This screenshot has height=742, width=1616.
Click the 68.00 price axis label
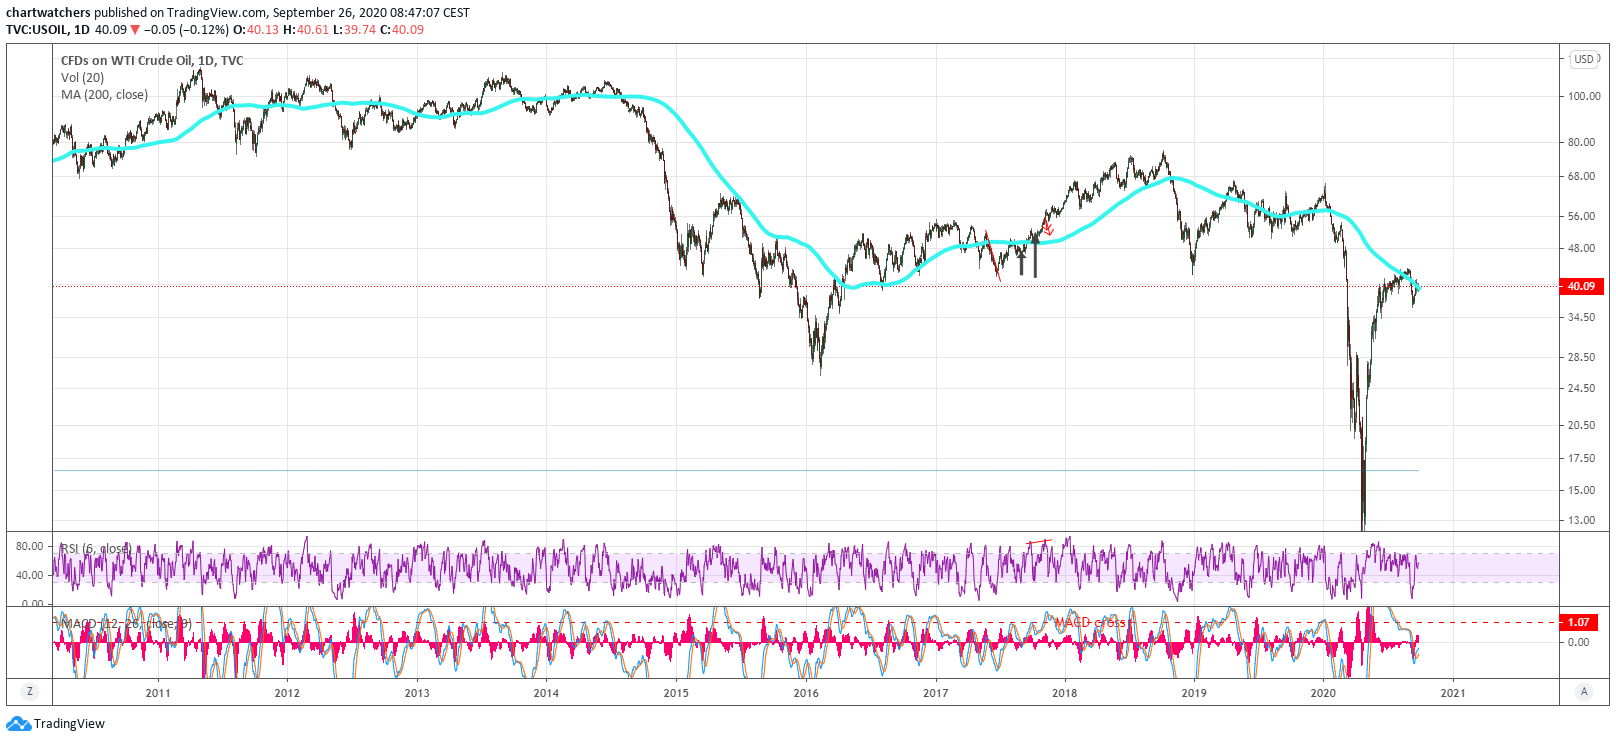point(1581,177)
